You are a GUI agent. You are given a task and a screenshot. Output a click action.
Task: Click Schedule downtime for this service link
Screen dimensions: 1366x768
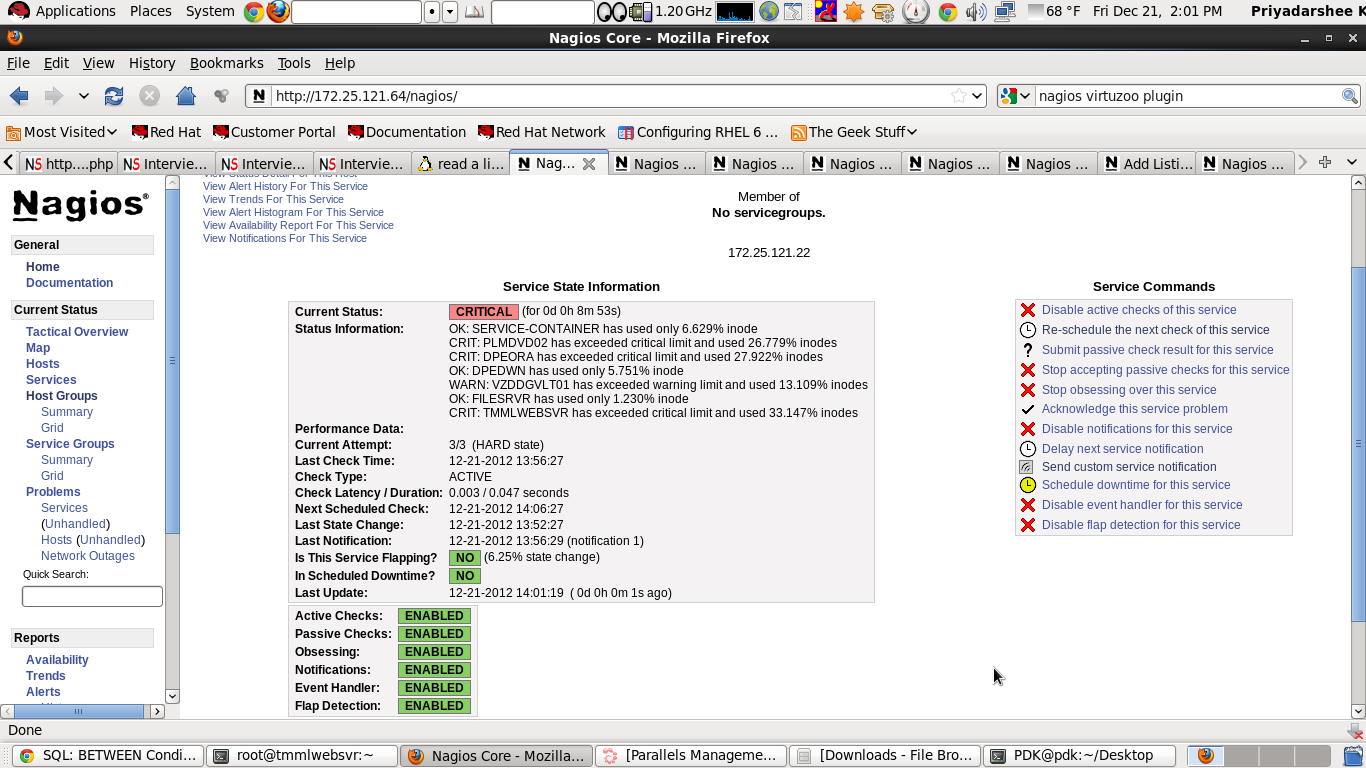1136,485
